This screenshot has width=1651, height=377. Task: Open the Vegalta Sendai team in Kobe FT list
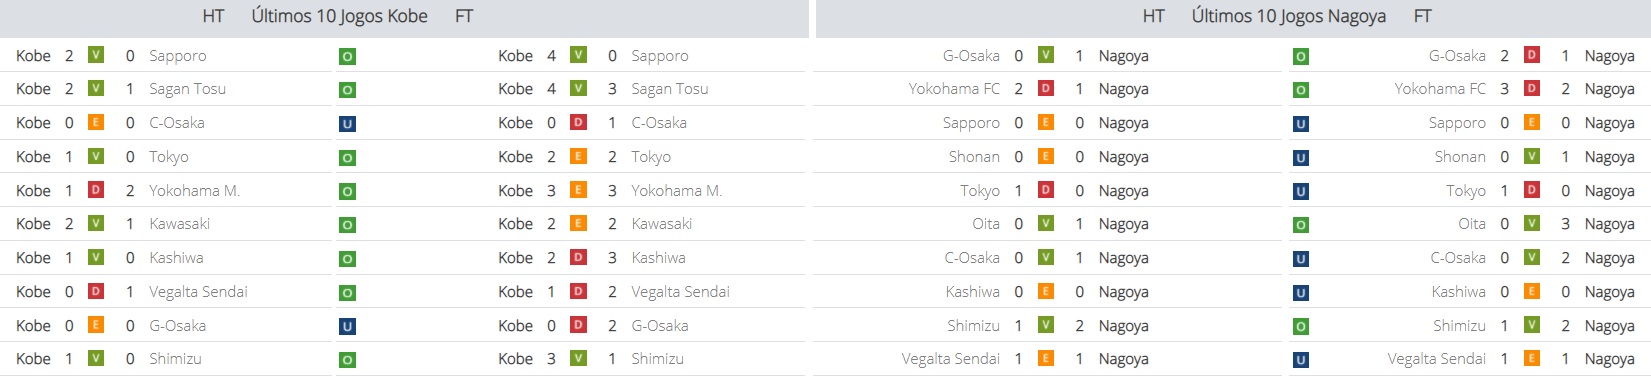pos(680,292)
